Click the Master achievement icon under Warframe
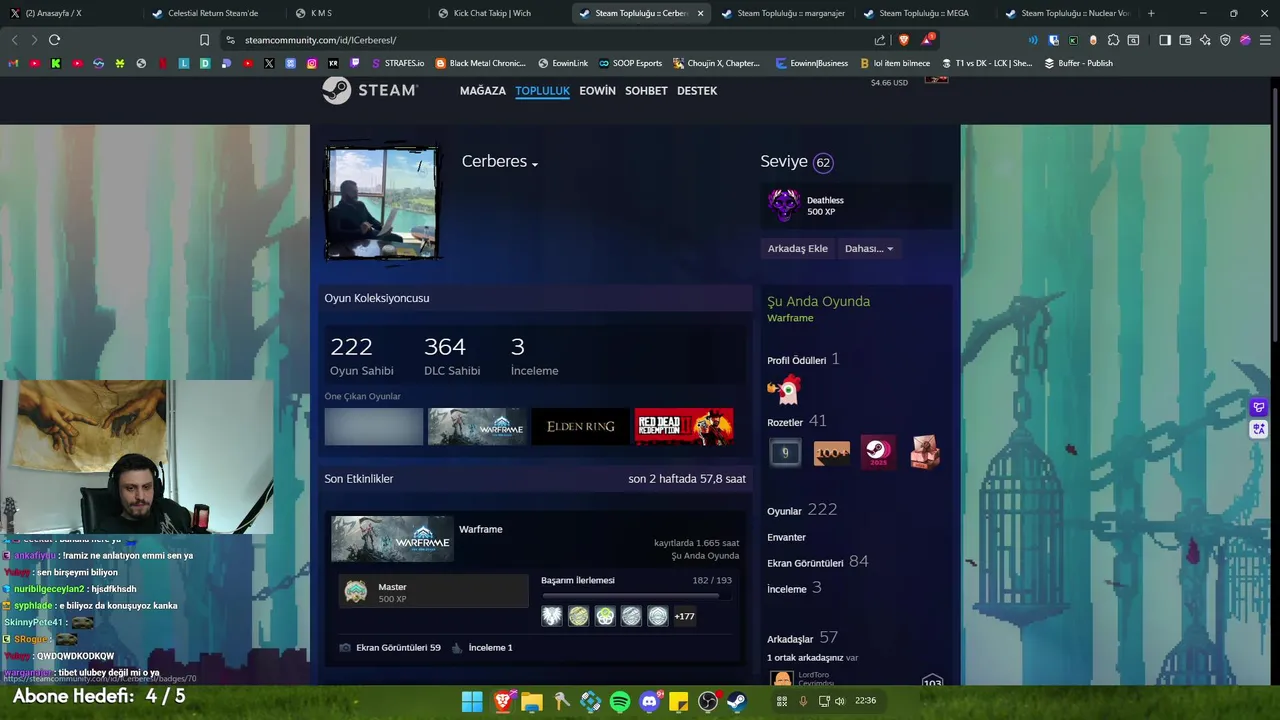 [356, 592]
